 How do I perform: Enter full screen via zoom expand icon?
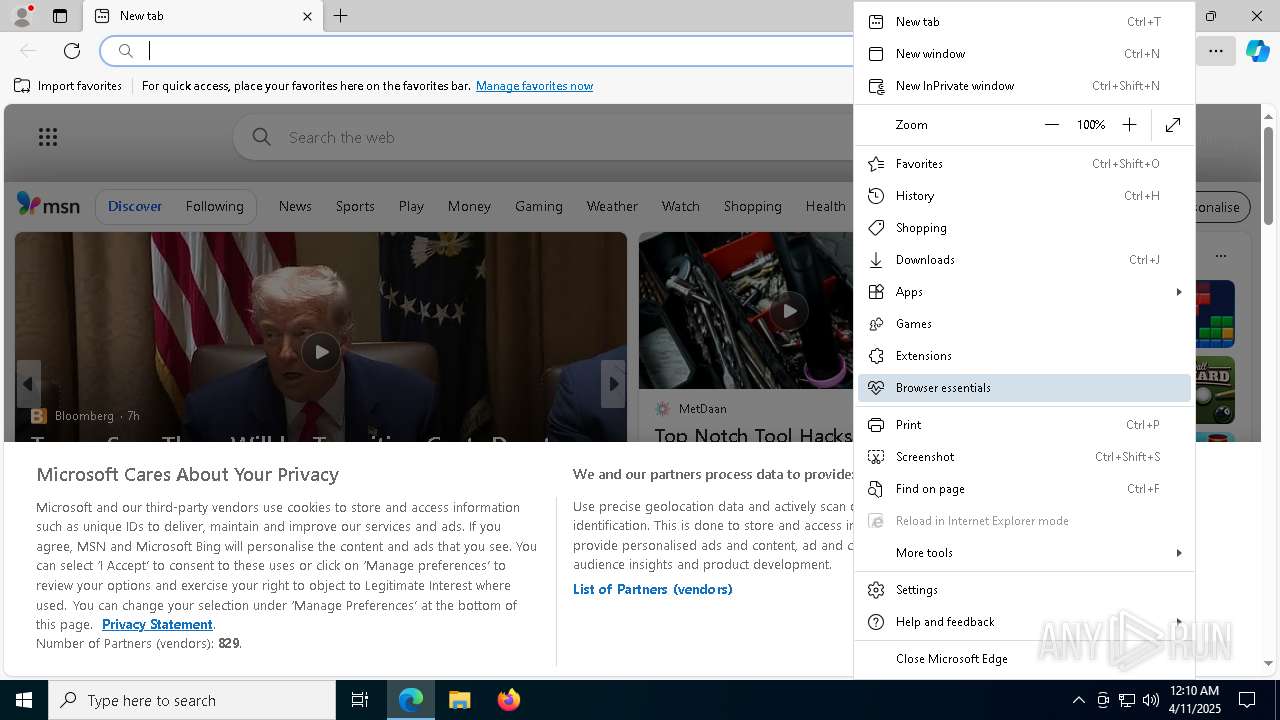(x=1173, y=124)
